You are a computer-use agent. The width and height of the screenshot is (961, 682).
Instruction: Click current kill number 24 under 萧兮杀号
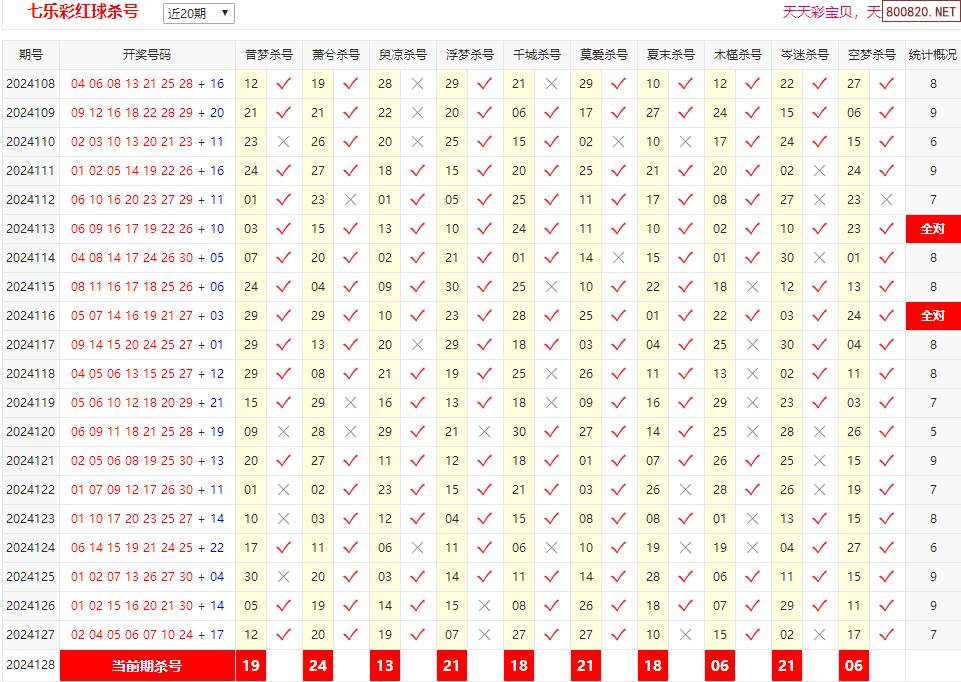(318, 665)
